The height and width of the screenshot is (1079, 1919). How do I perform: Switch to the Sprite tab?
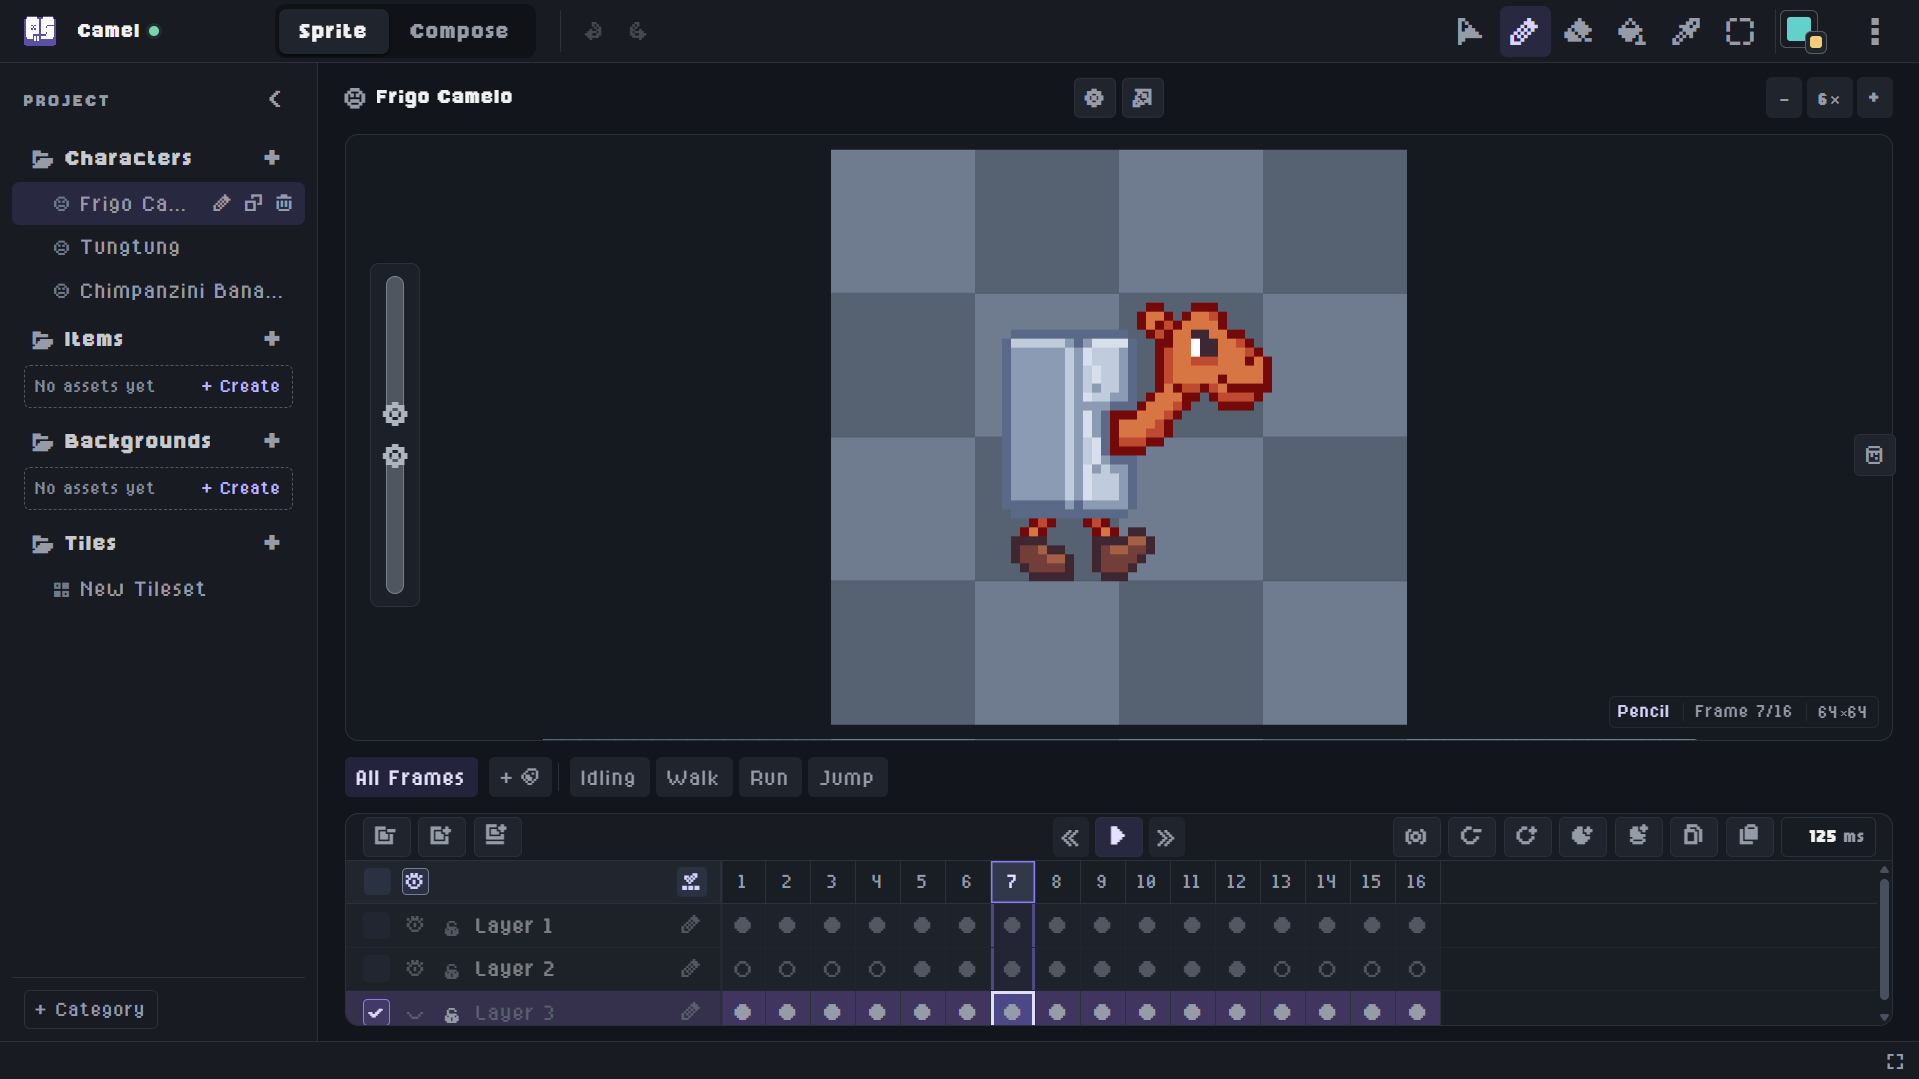[332, 32]
